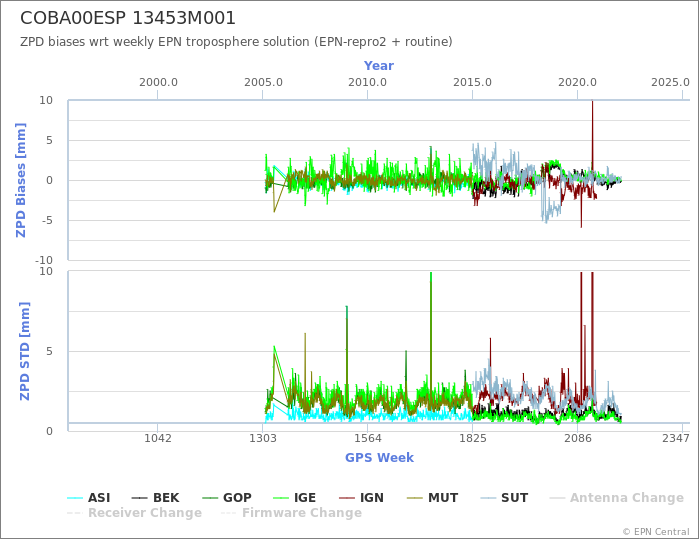The width and height of the screenshot is (700, 540).
Task: Enable the Receiver Change legend item
Action: click(134, 513)
